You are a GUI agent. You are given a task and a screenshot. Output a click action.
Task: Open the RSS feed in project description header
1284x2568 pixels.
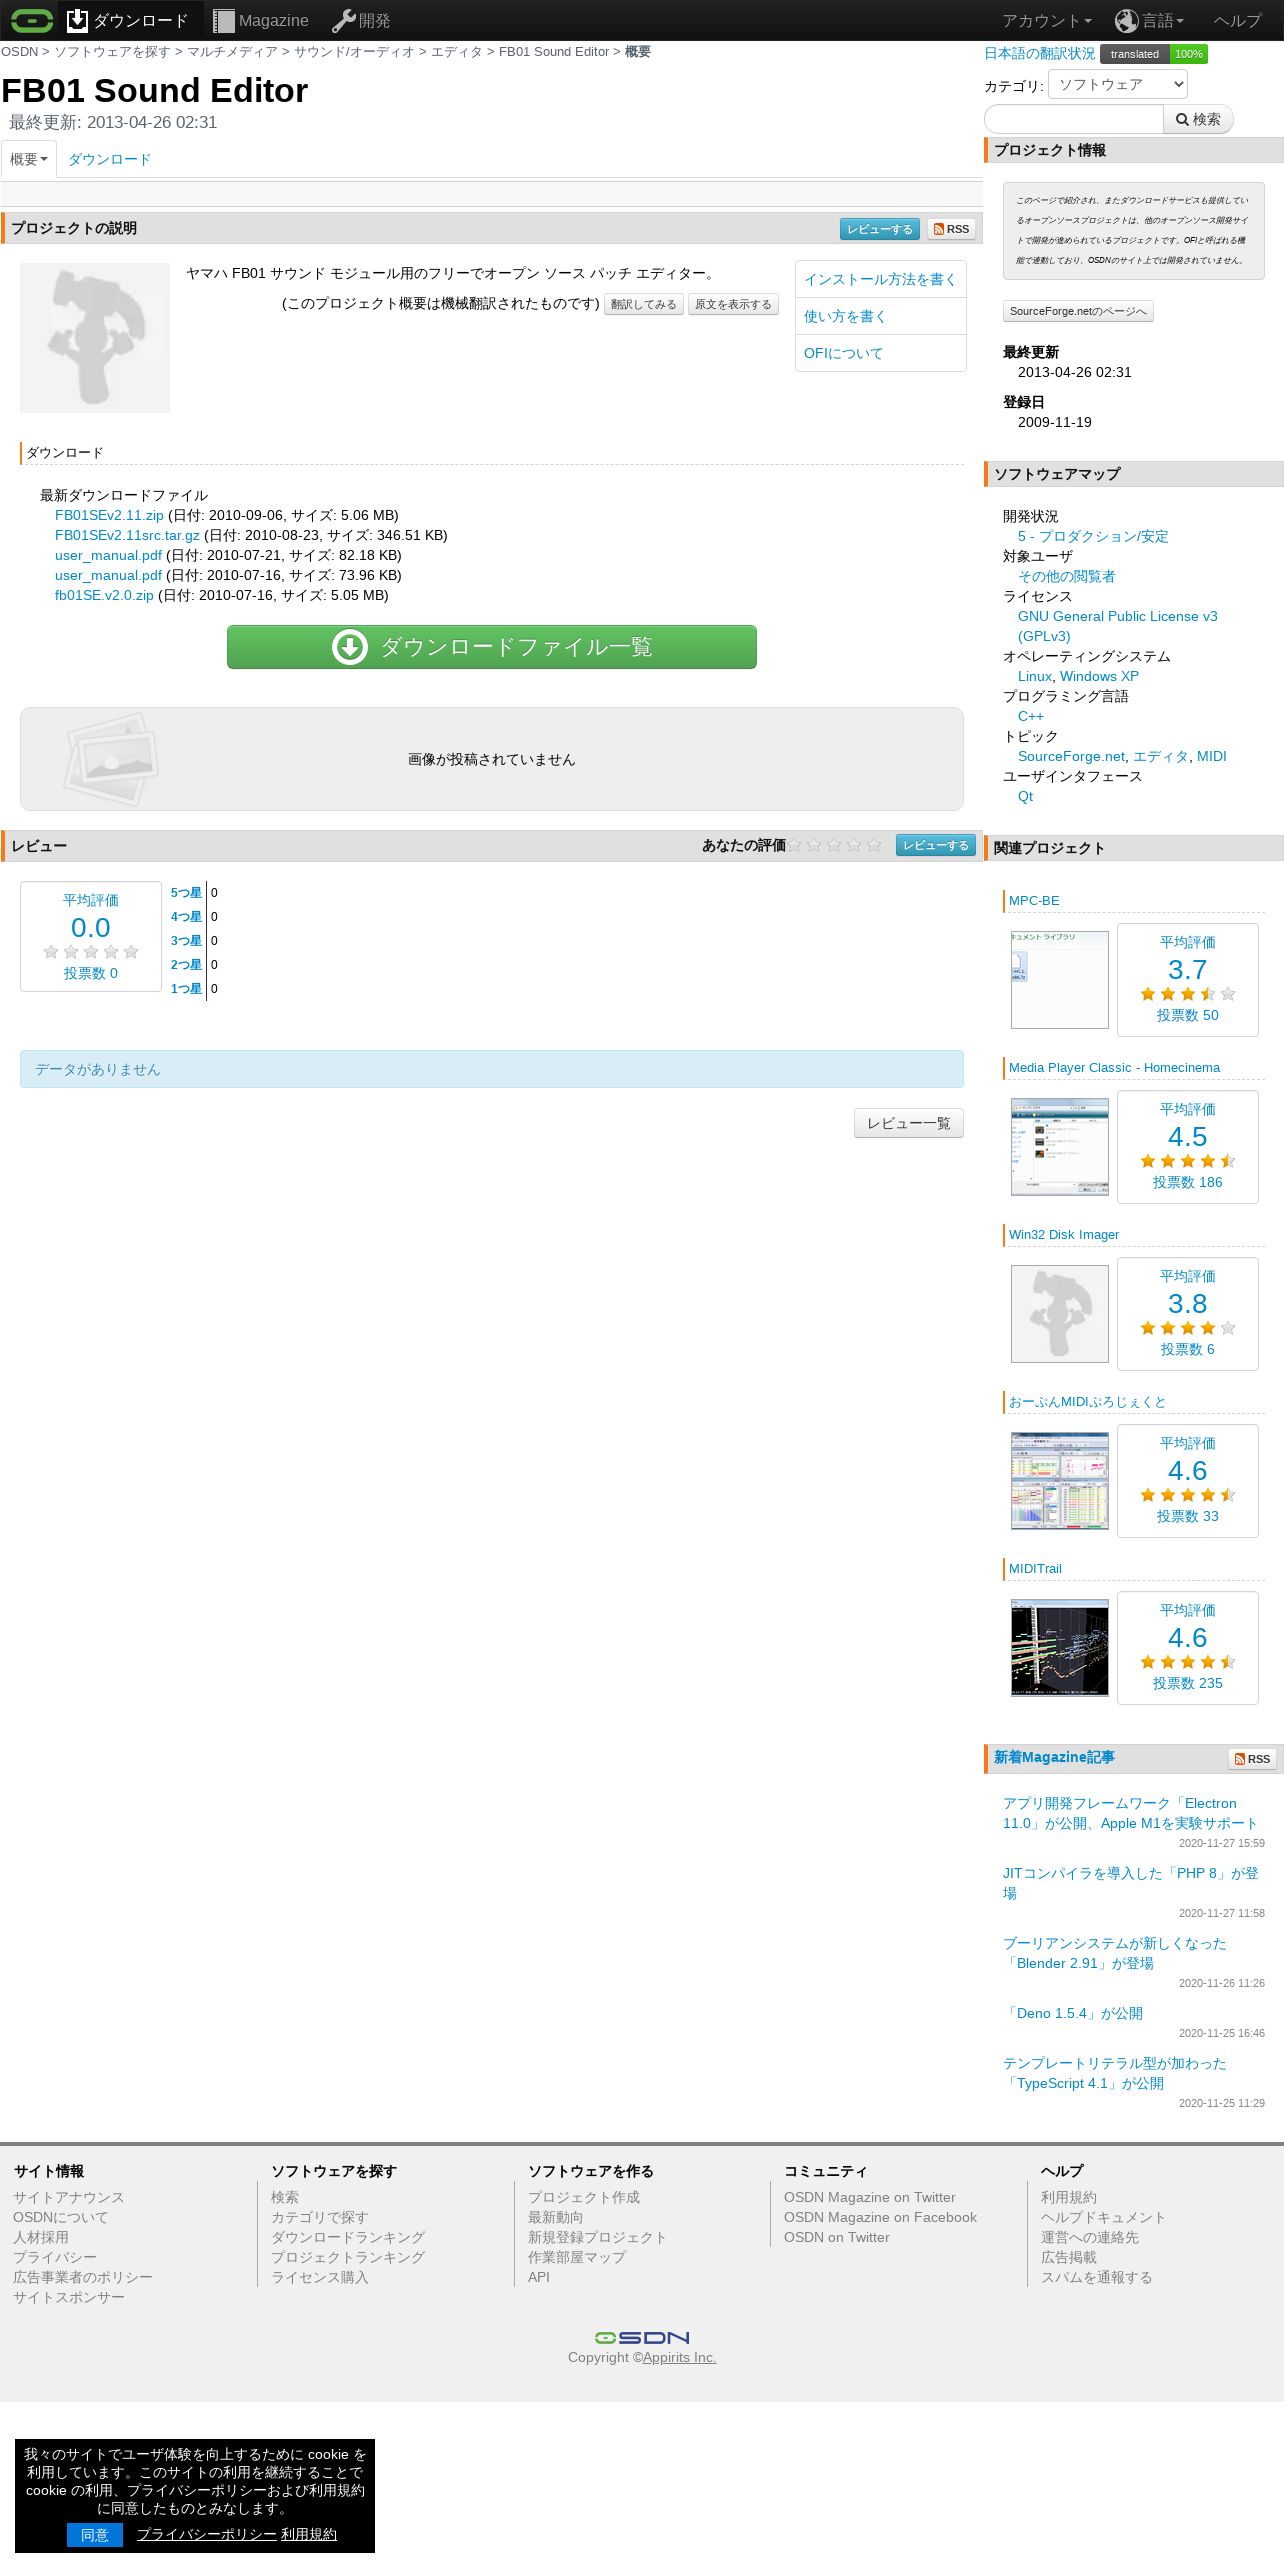[x=951, y=229]
